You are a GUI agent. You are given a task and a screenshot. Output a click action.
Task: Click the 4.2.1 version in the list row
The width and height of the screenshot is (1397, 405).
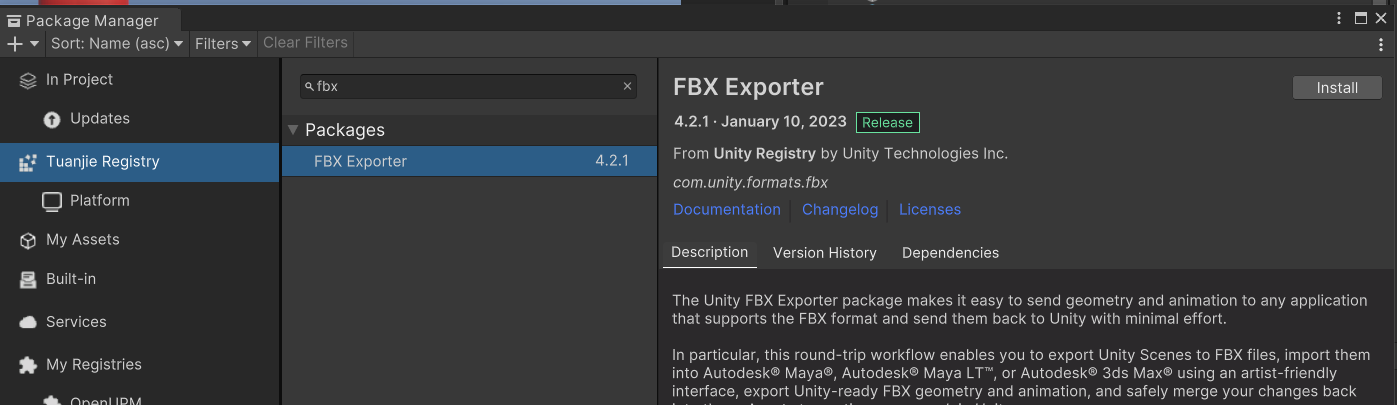tap(612, 161)
